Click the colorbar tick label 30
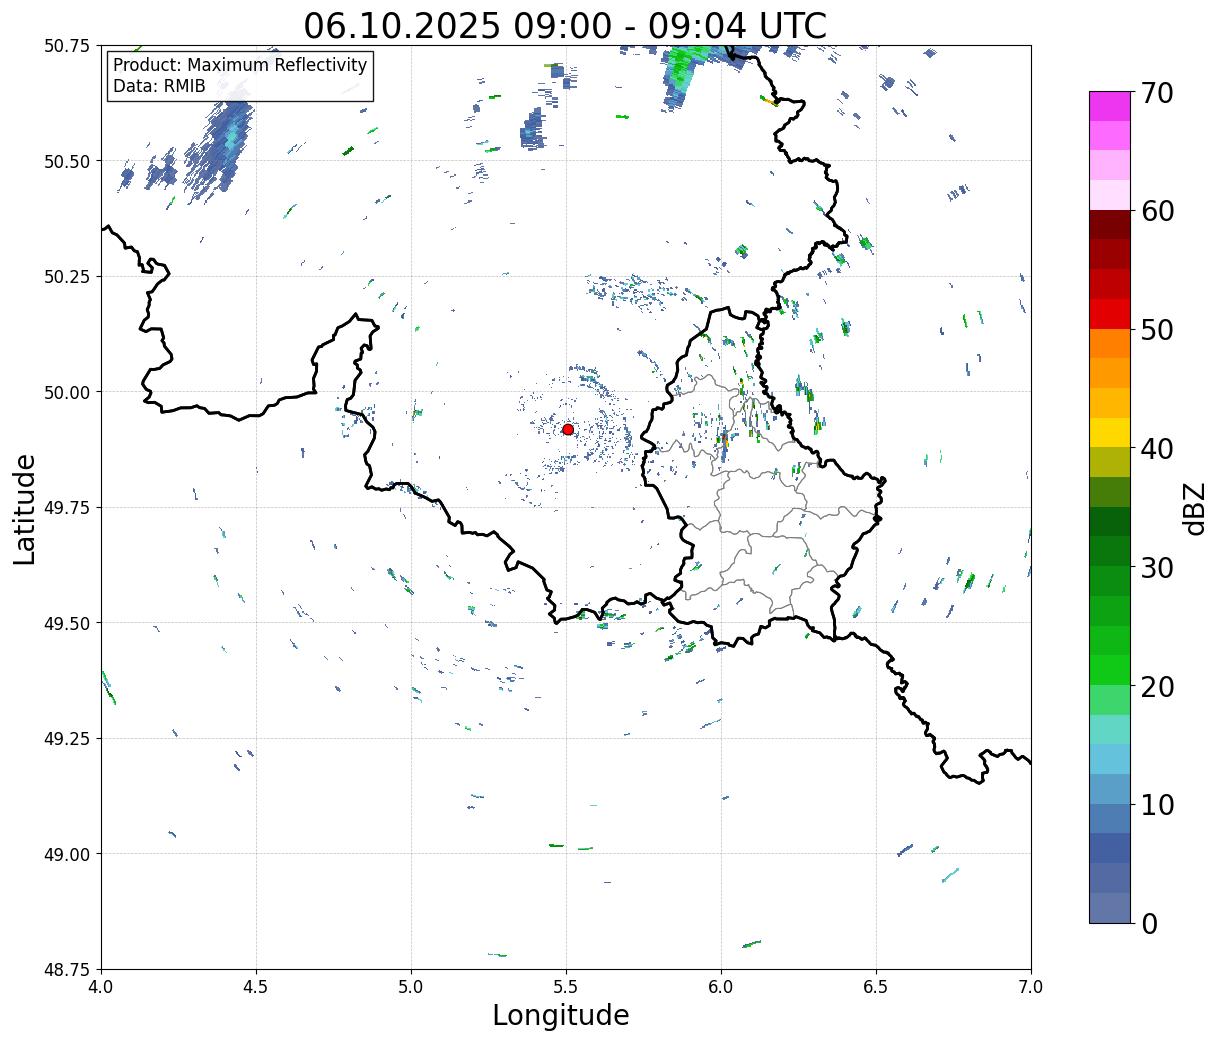1219x1040 pixels. point(1156,568)
